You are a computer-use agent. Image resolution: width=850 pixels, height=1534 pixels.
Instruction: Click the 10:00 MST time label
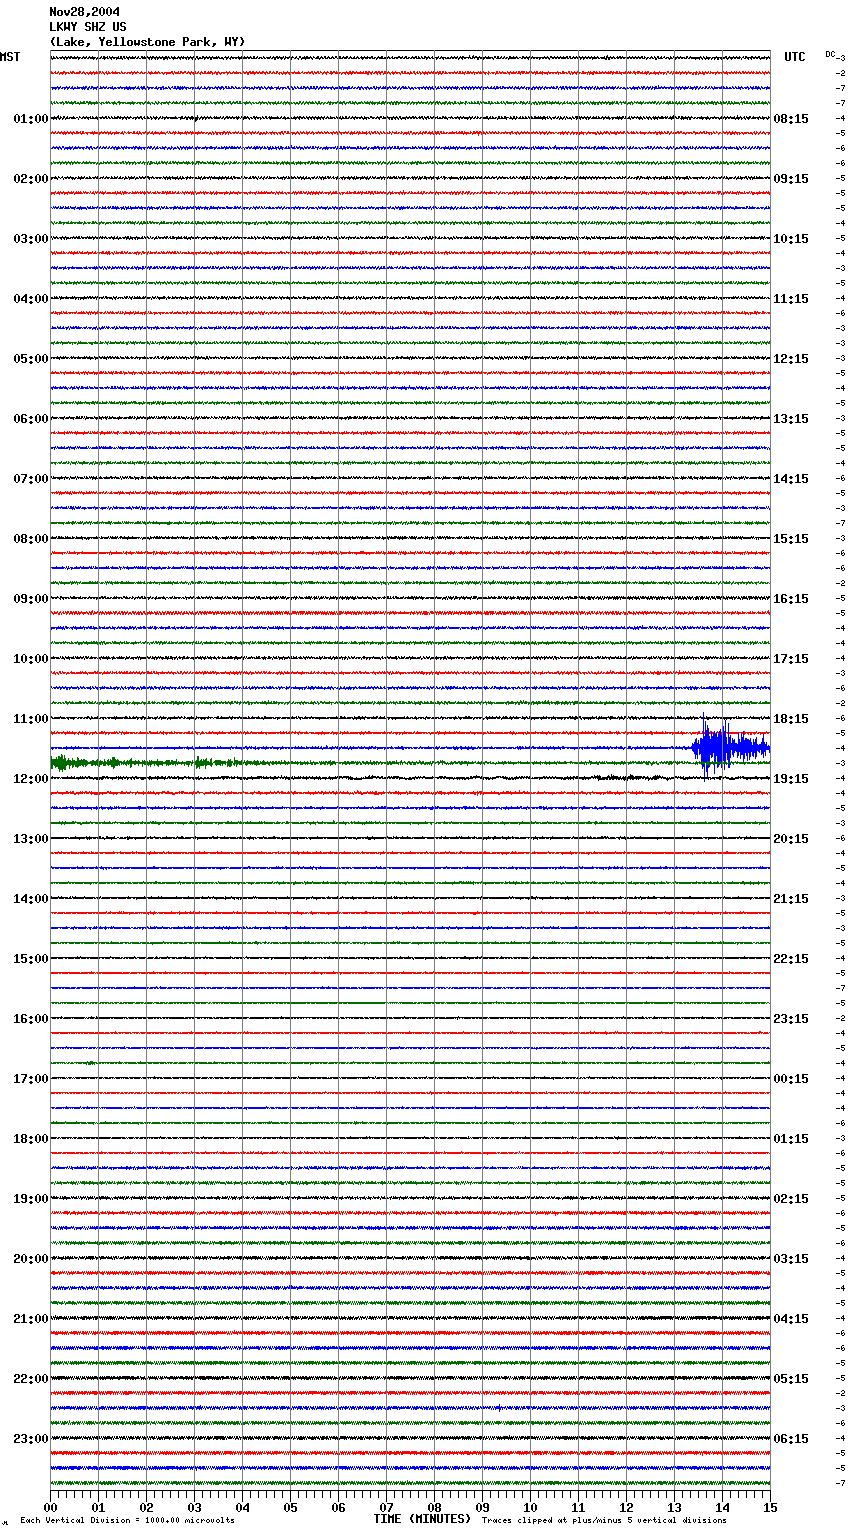click(x=31, y=659)
